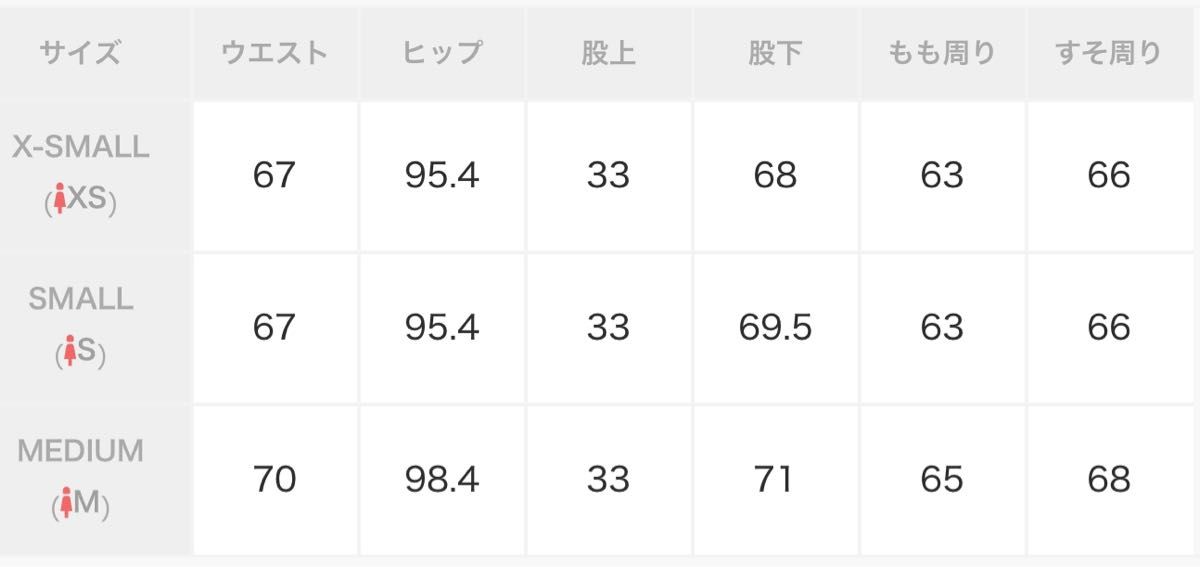Click the thigh value 65 for MEDIUM
The width and height of the screenshot is (1200, 567).
(942, 480)
